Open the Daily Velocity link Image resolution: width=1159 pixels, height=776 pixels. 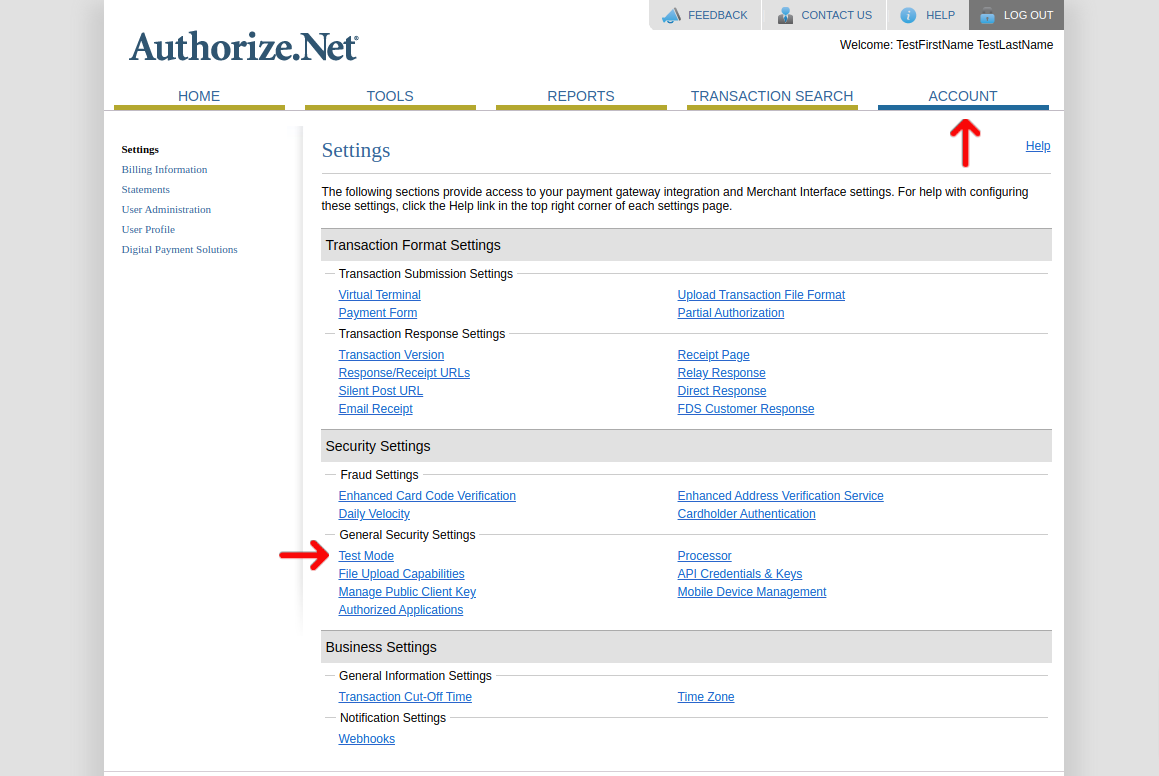point(374,514)
